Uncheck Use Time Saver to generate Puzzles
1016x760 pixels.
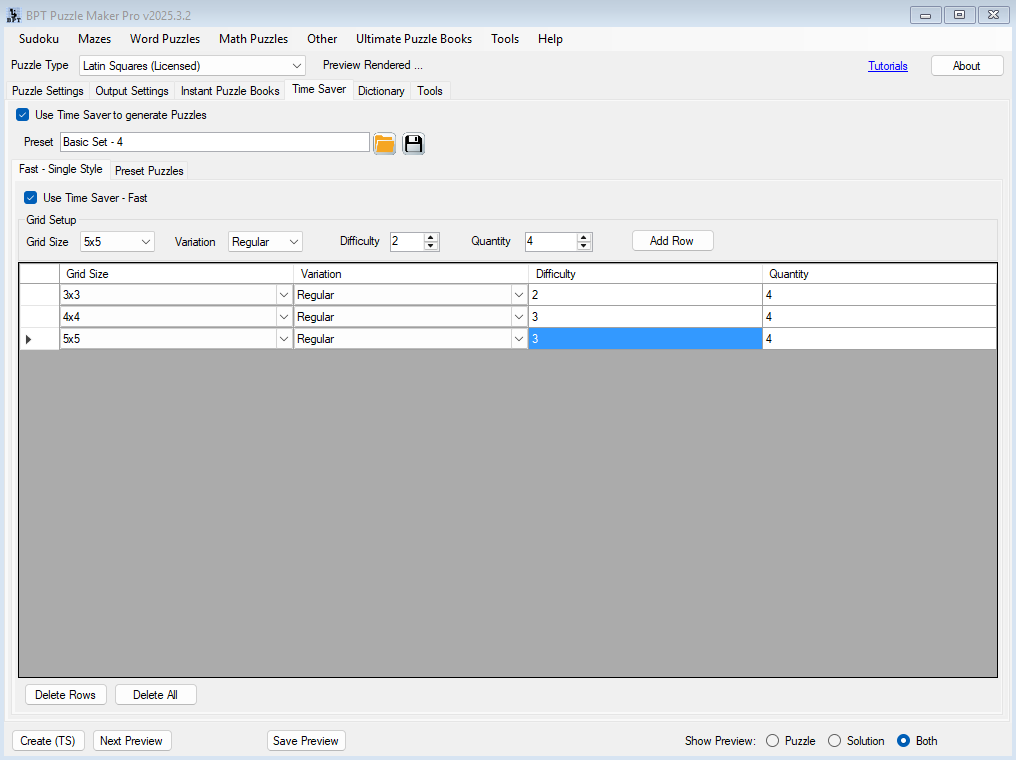[23, 115]
